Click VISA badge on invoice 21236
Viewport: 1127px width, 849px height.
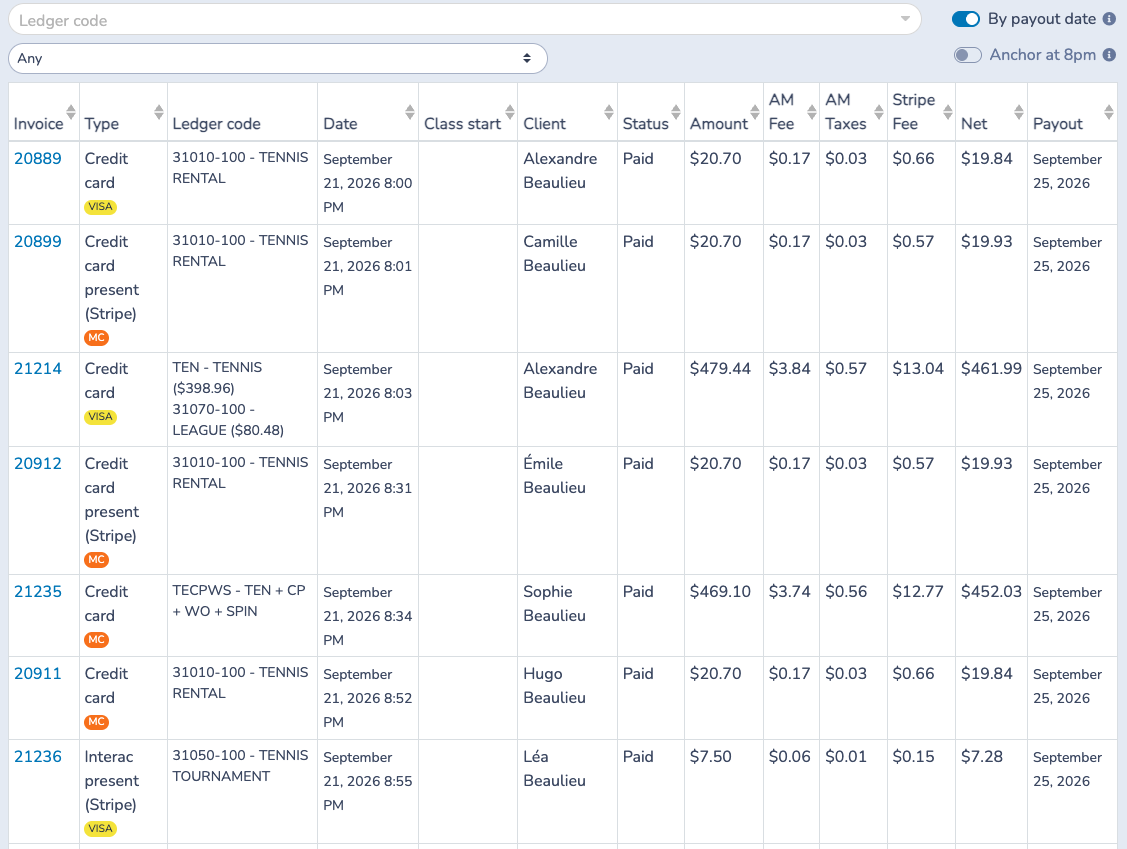[x=101, y=828]
